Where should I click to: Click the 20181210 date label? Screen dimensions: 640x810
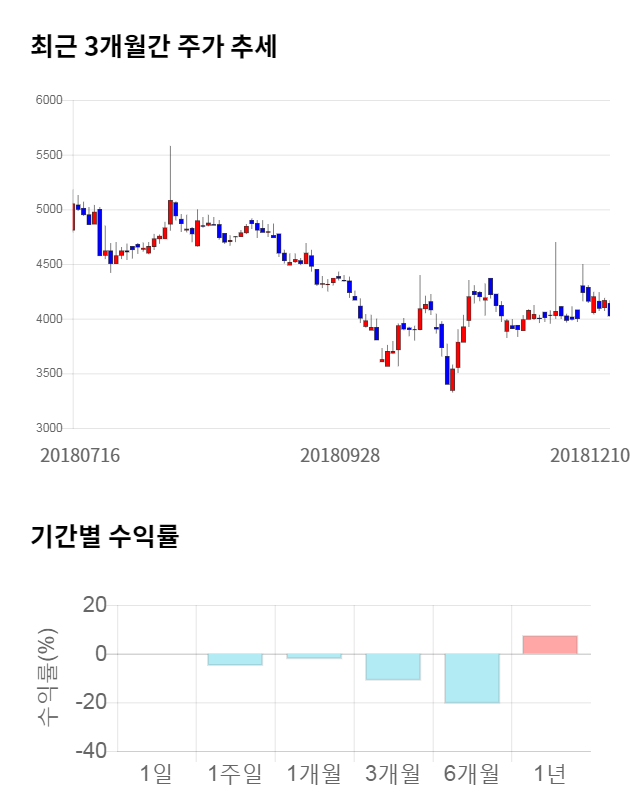(590, 455)
